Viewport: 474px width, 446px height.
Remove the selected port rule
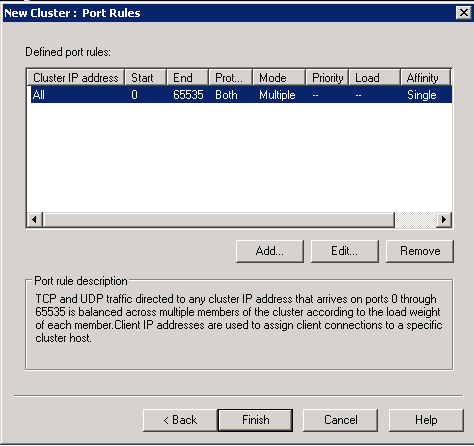click(420, 251)
